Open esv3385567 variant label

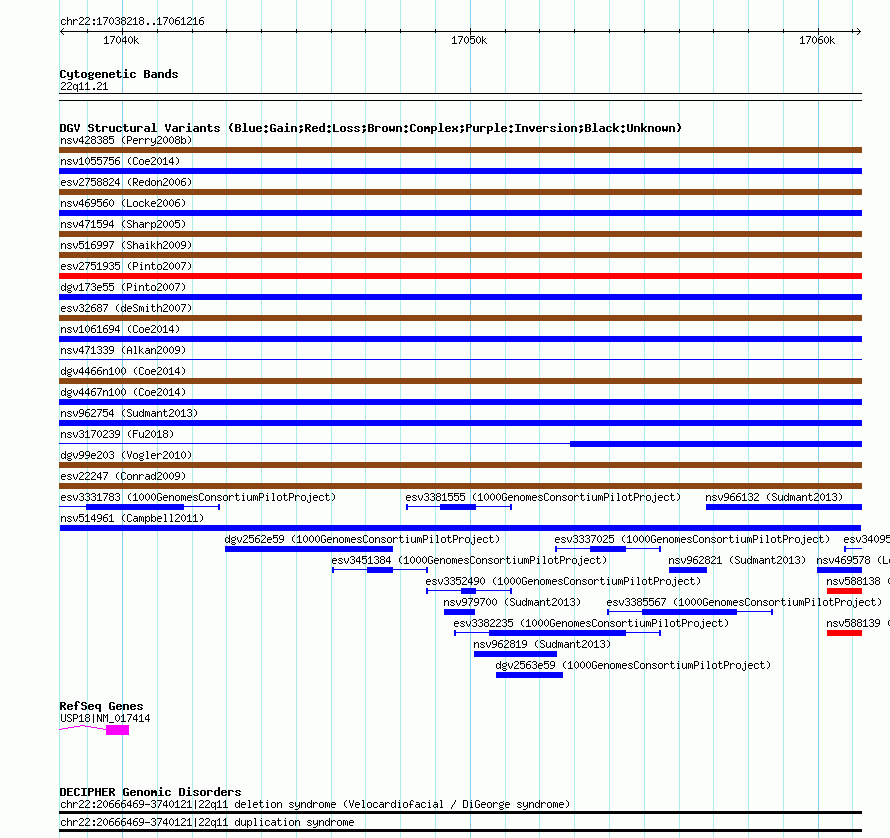coord(744,602)
